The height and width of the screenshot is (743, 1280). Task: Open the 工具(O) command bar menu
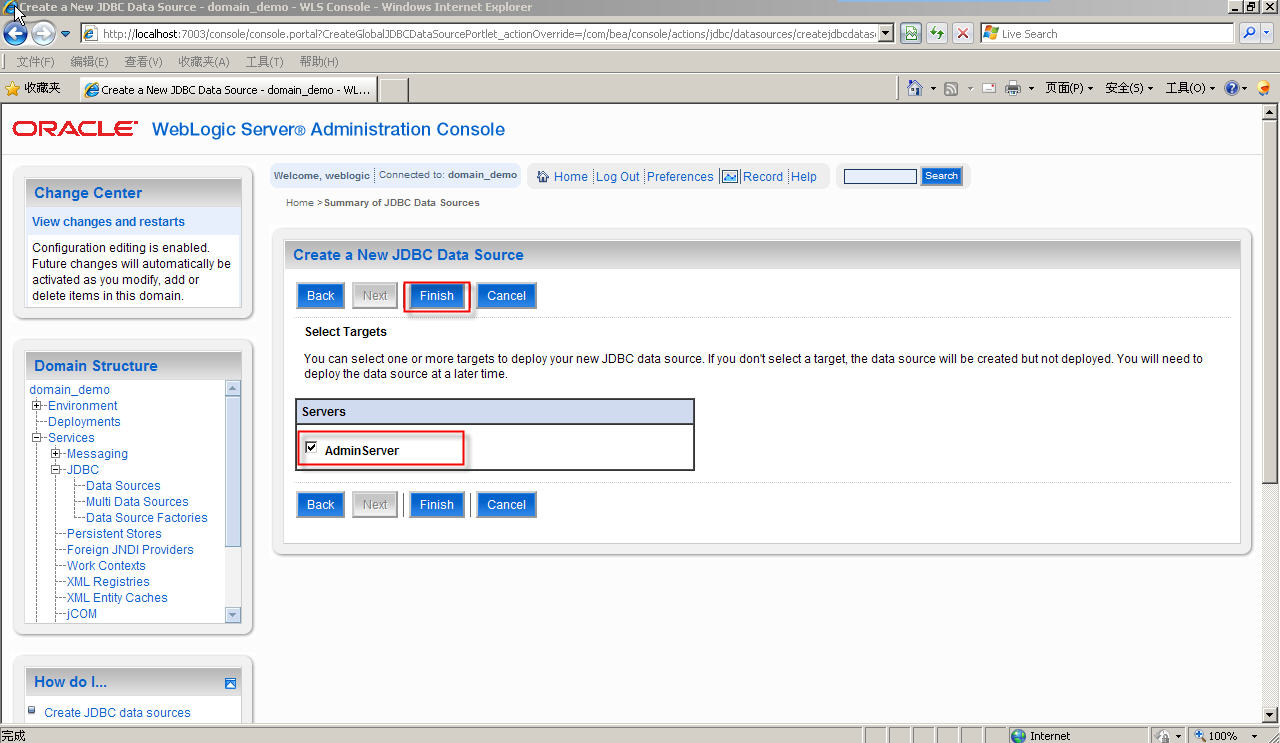(1190, 88)
